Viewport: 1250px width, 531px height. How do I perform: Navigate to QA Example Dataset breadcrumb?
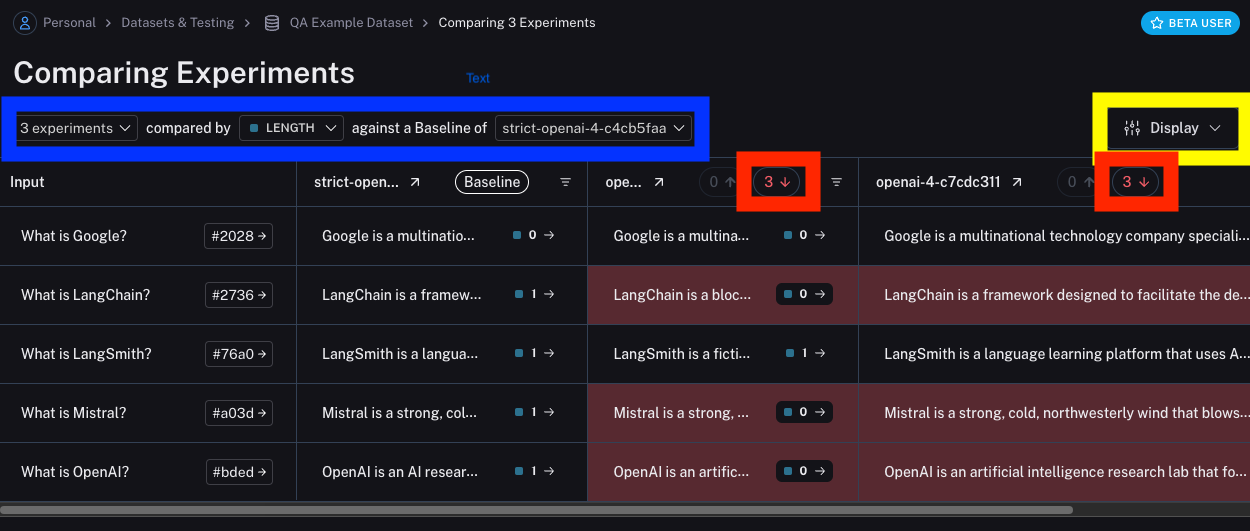pyautogui.click(x=351, y=22)
